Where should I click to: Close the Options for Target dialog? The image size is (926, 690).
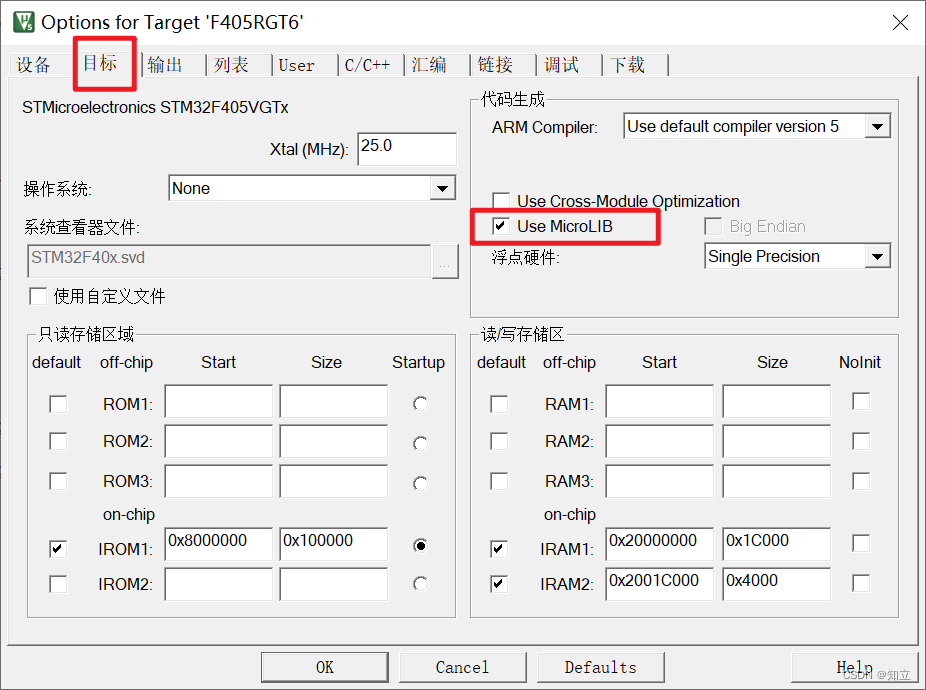pos(900,22)
